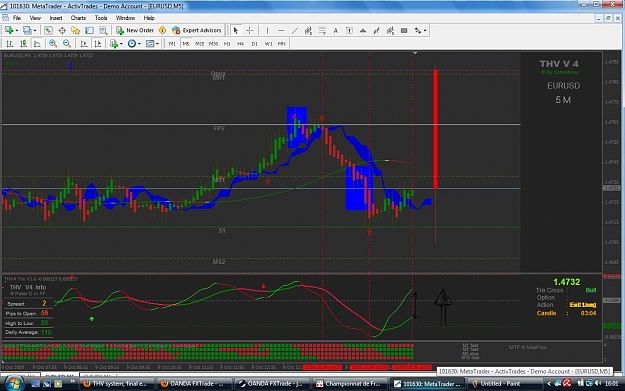Click the EURUSD symbol label
The height and width of the screenshot is (391, 625).
(563, 86)
